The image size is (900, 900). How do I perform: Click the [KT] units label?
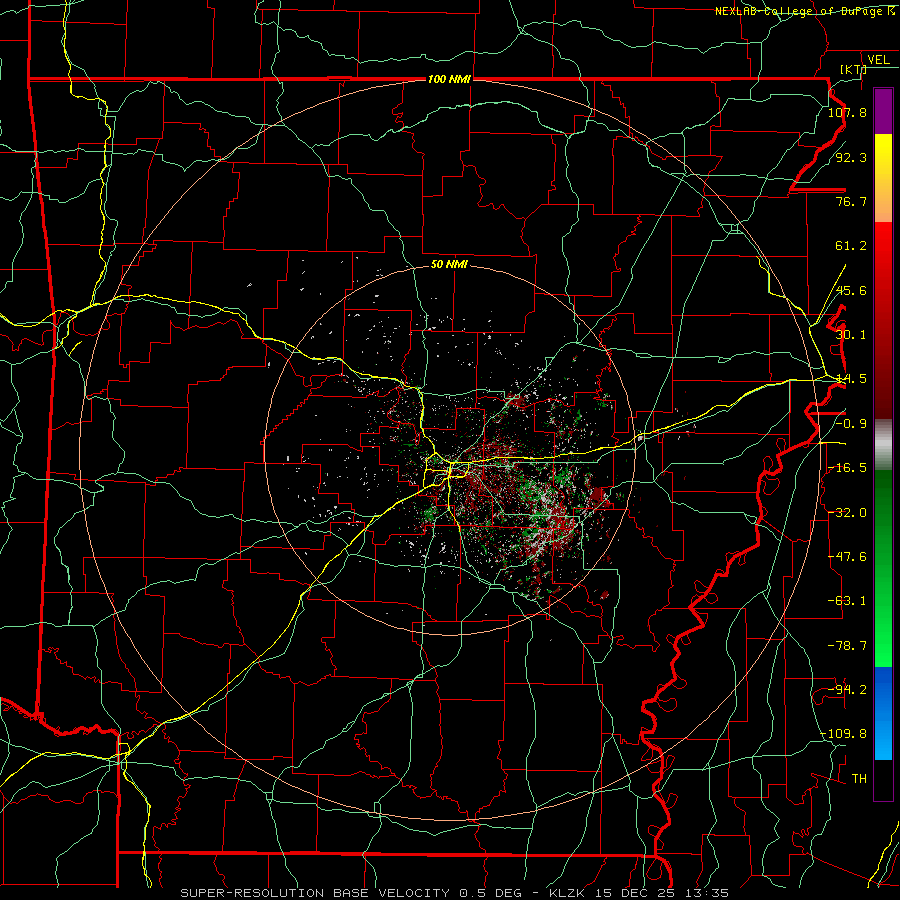tap(853, 69)
